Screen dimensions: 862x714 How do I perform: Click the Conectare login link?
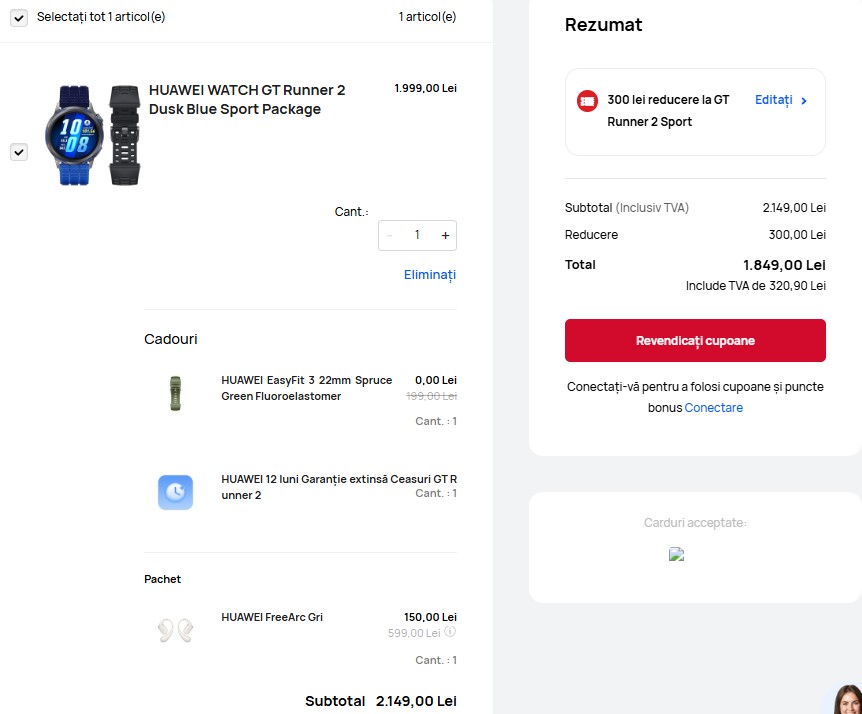point(713,408)
